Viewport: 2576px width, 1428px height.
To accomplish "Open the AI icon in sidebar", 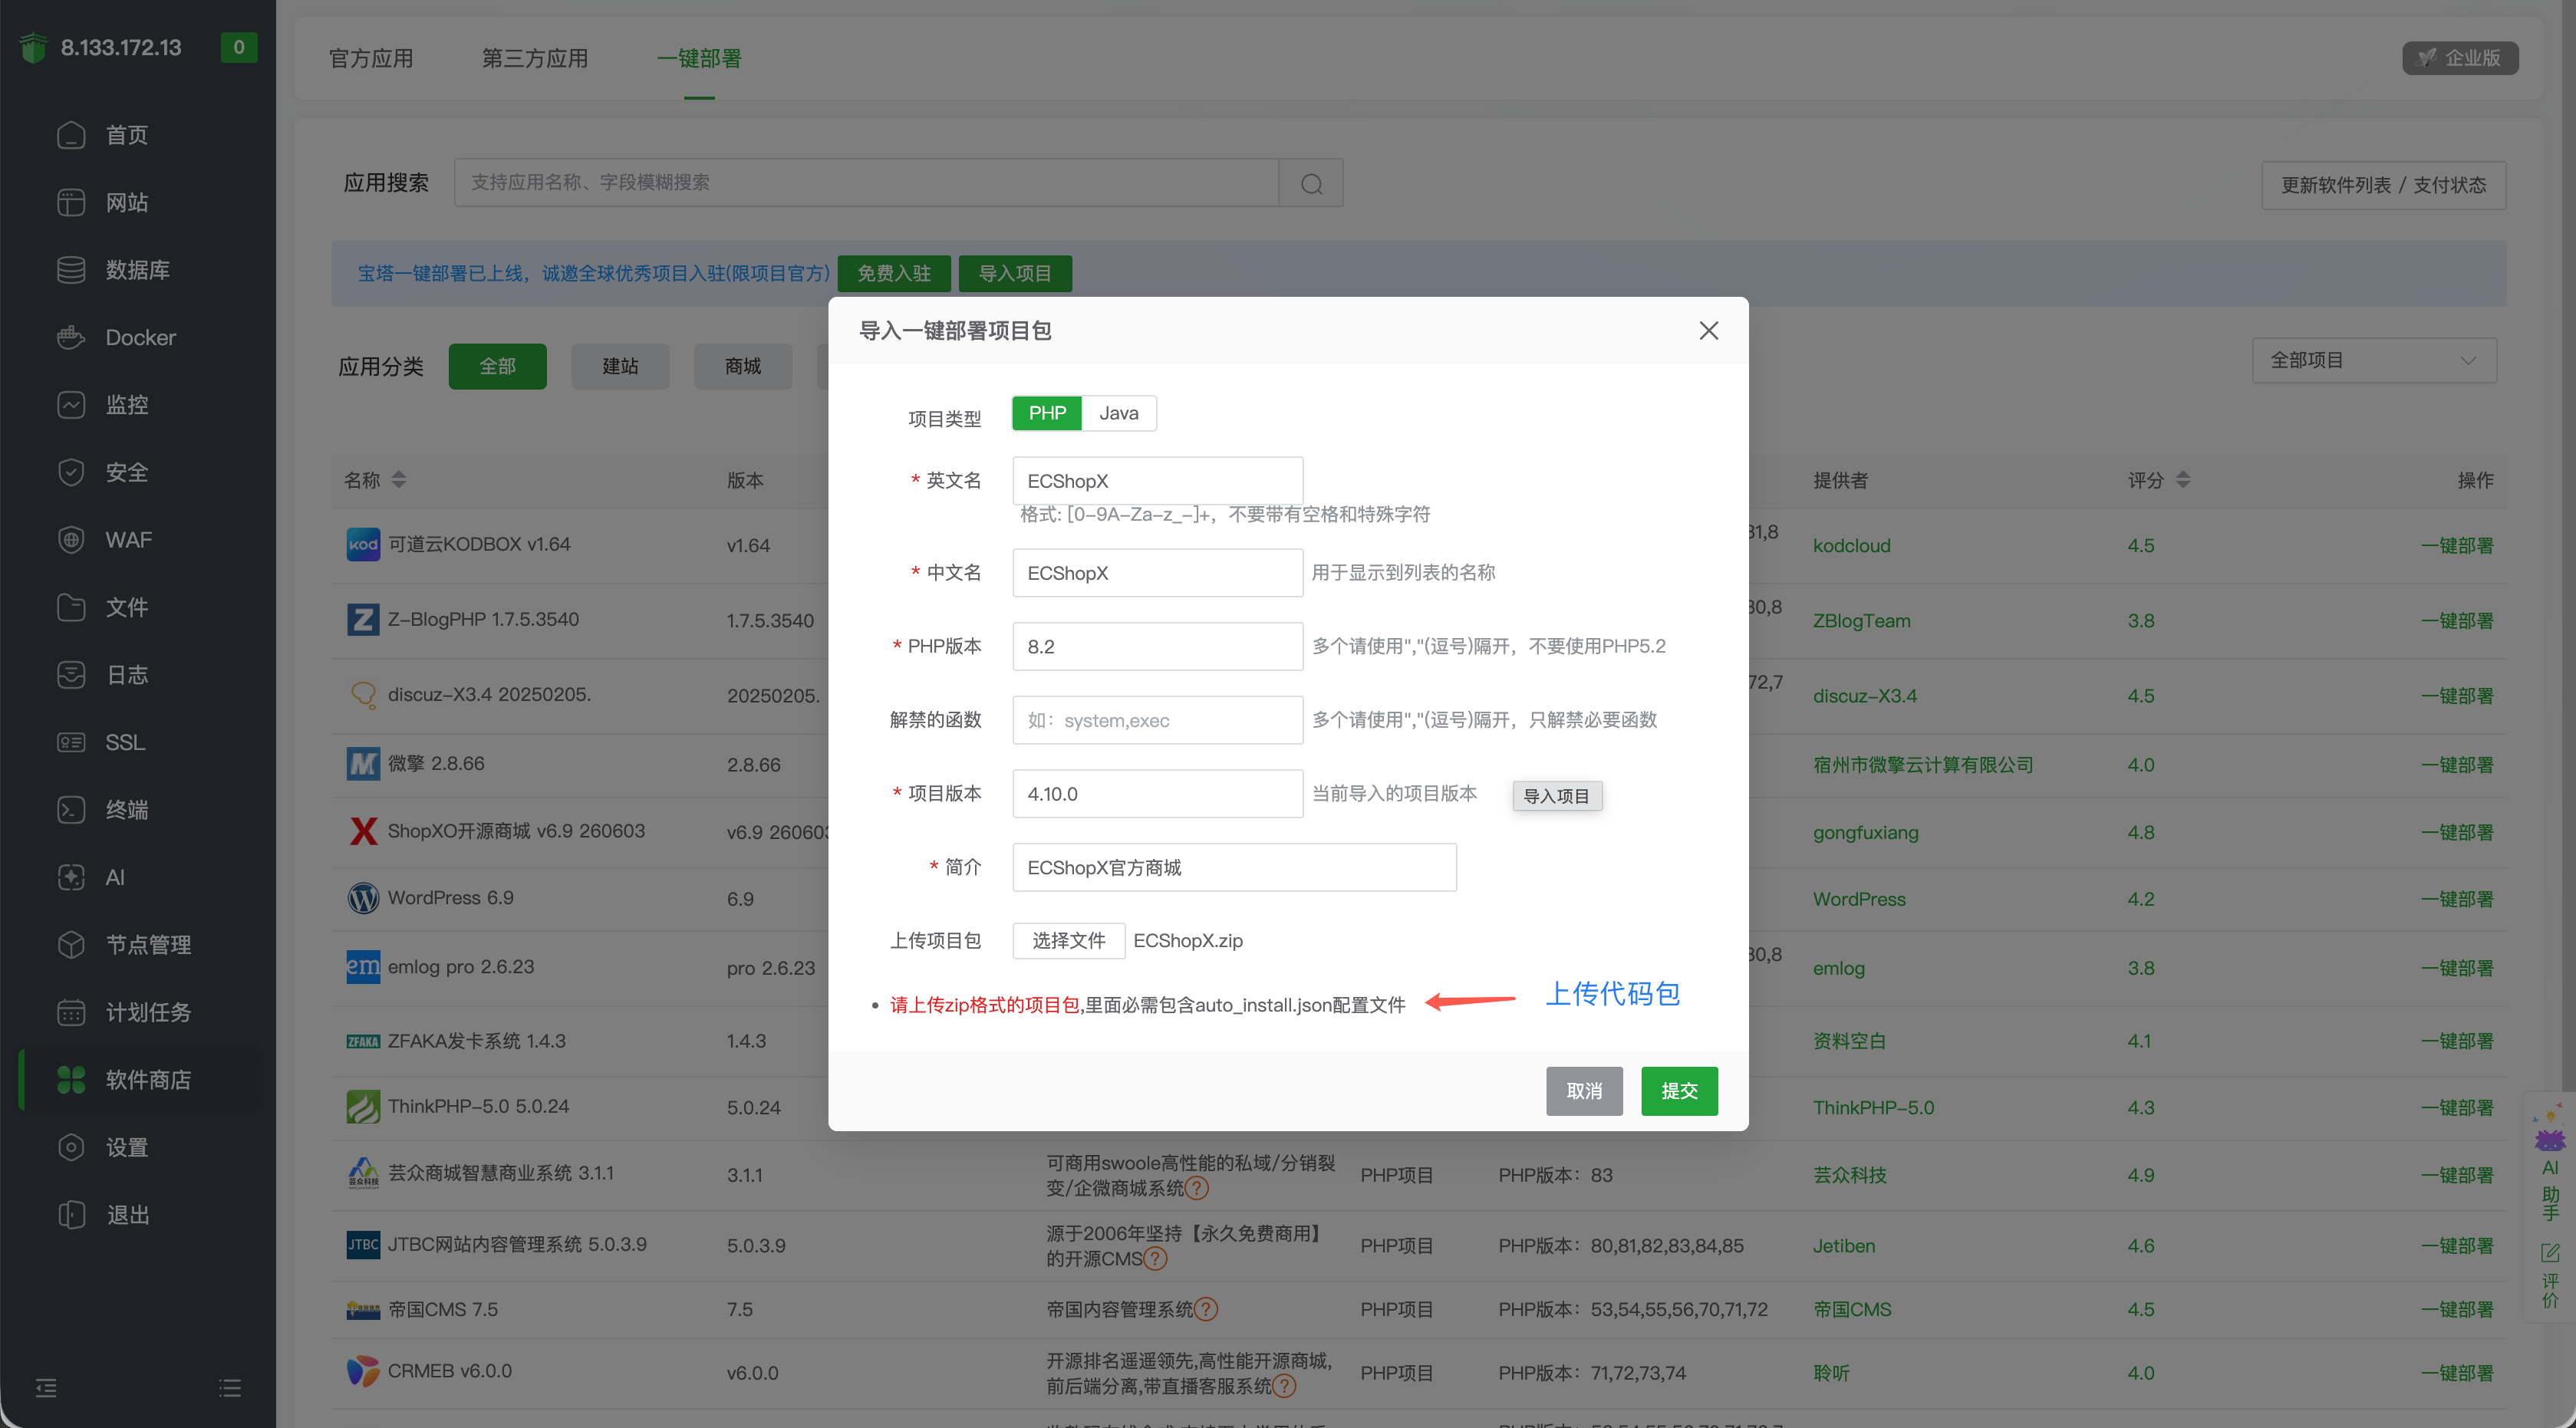I will [71, 877].
